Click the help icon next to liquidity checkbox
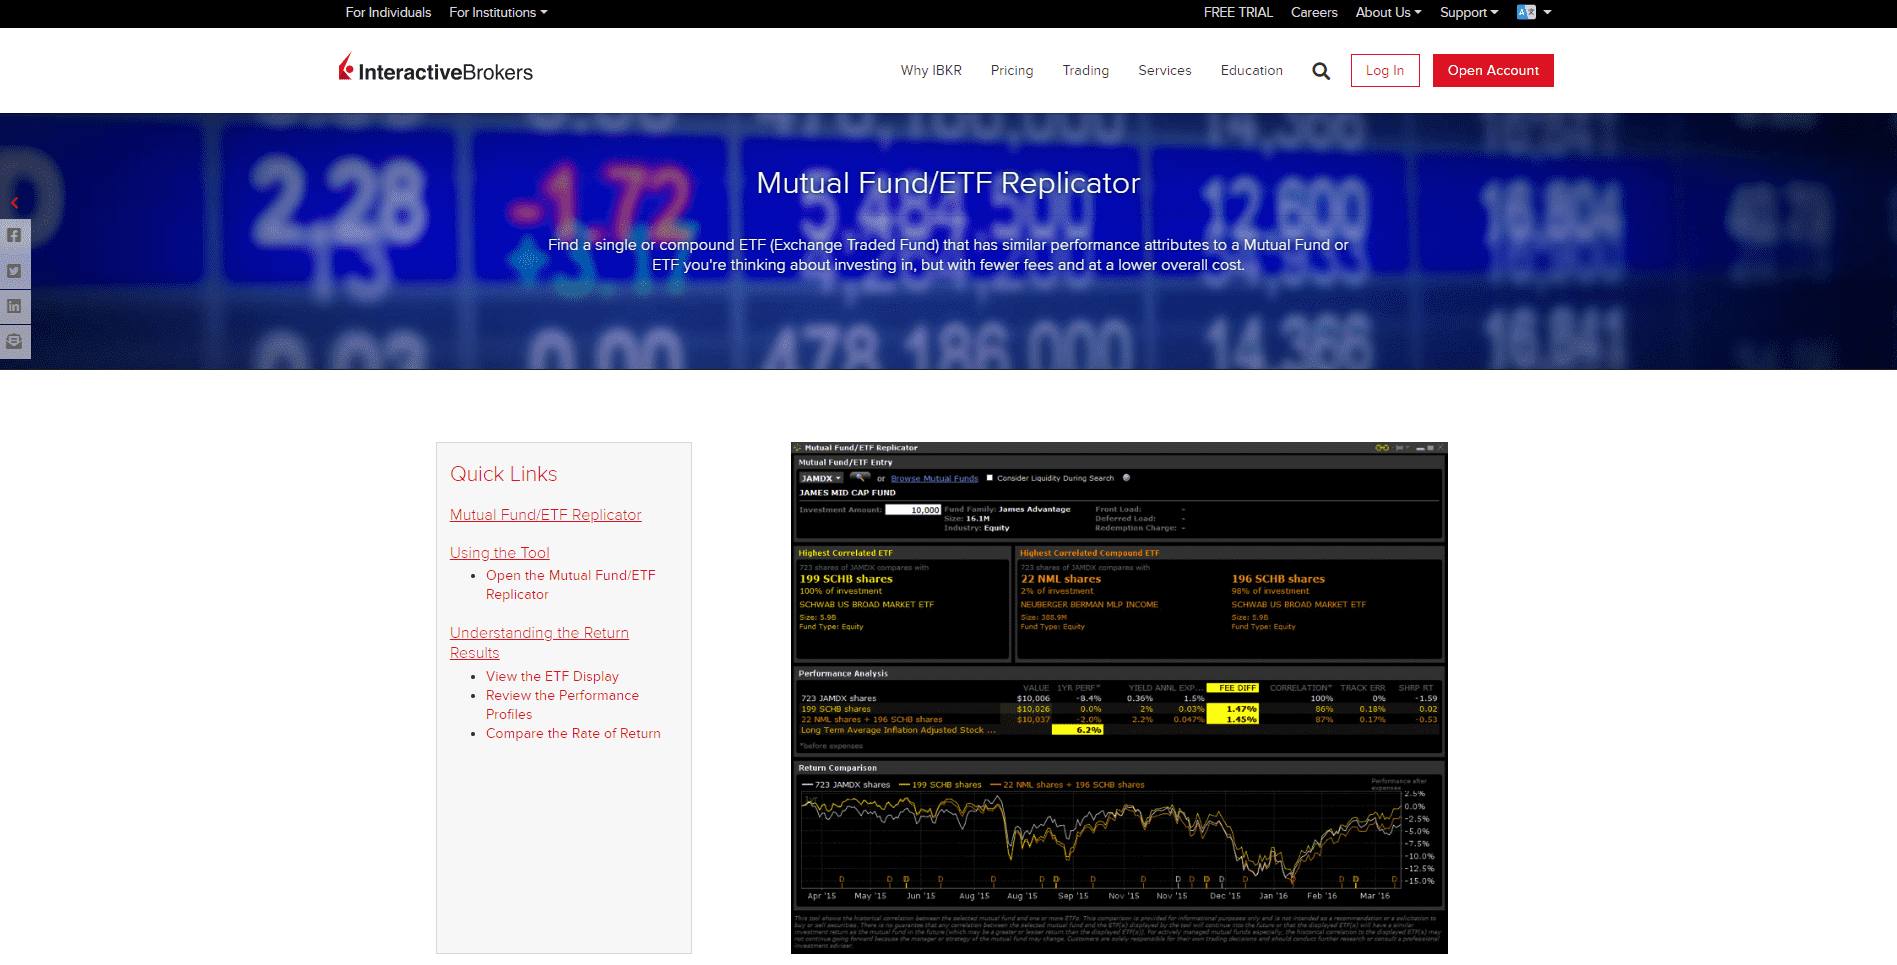1897x965 pixels. pyautogui.click(x=1125, y=478)
